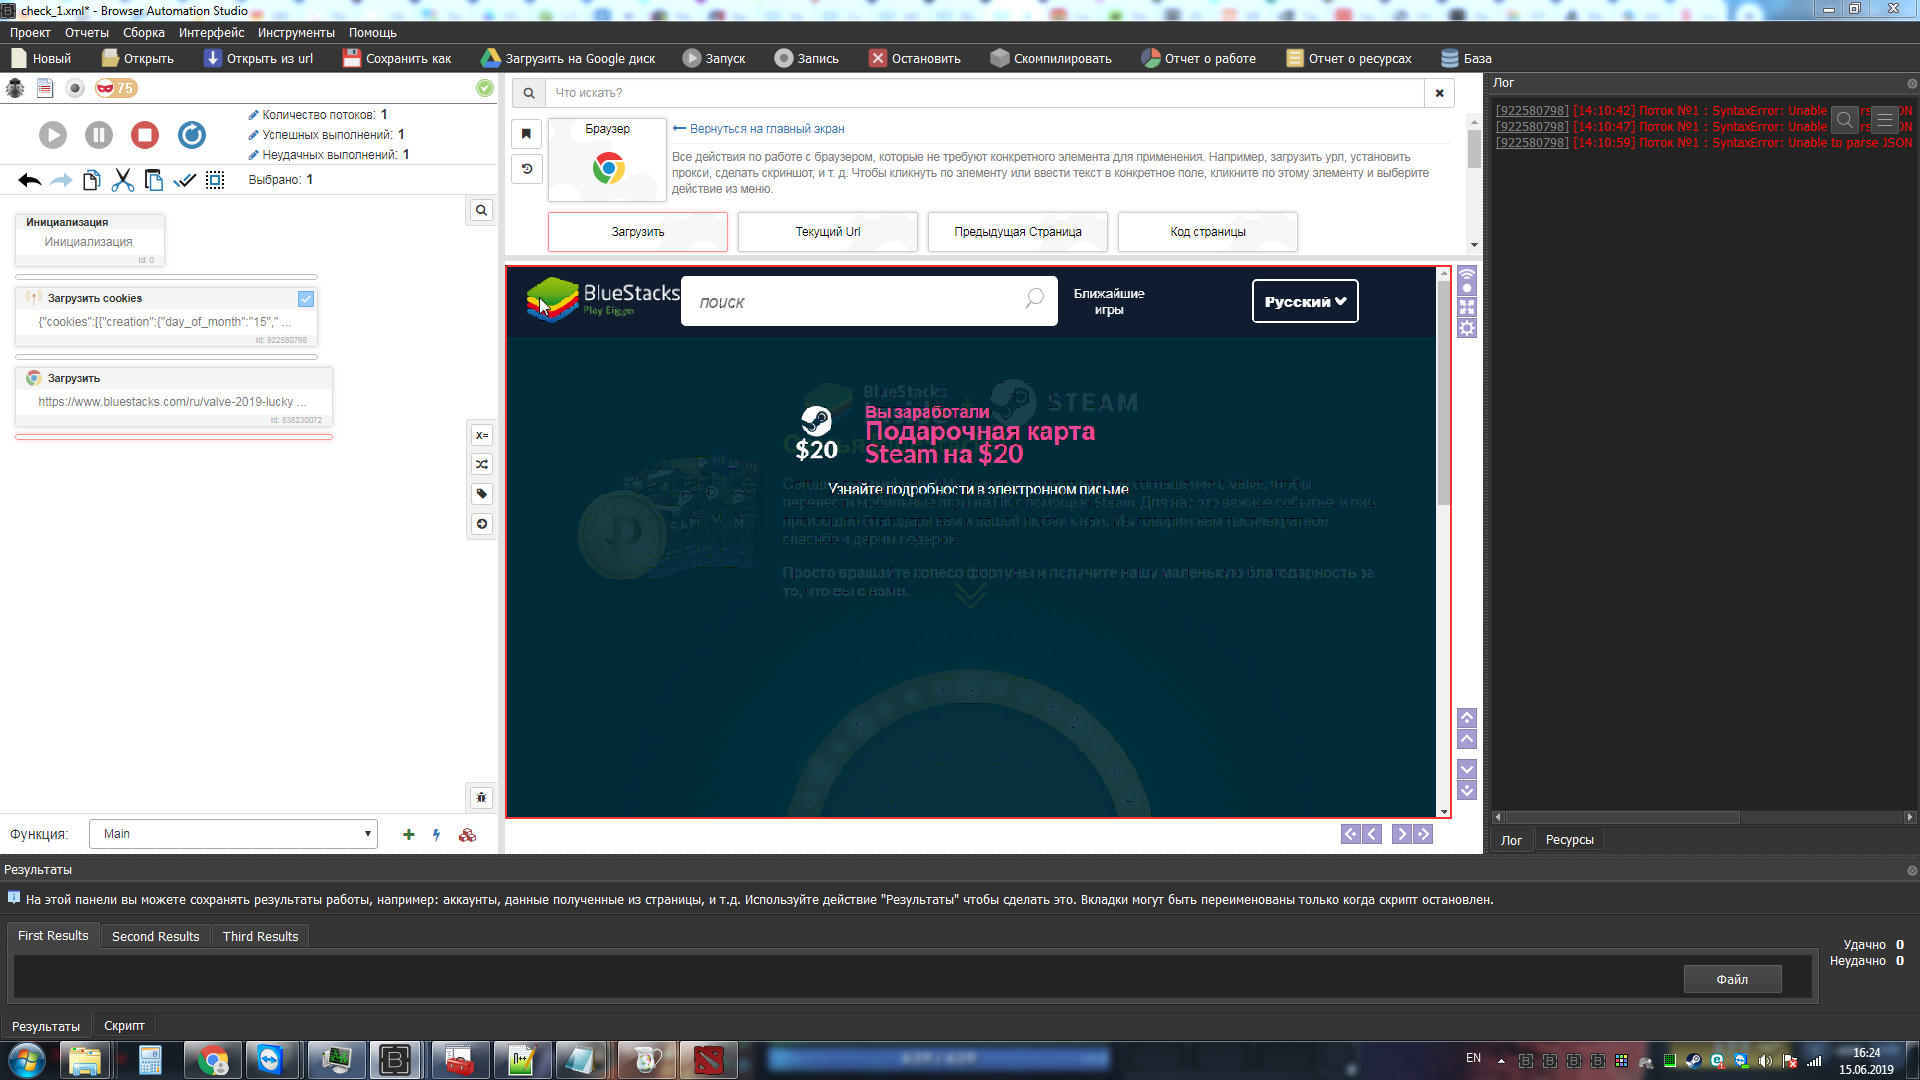The height and width of the screenshot is (1080, 1920).
Task: Open scenario search magnifier button
Action: coord(482,210)
